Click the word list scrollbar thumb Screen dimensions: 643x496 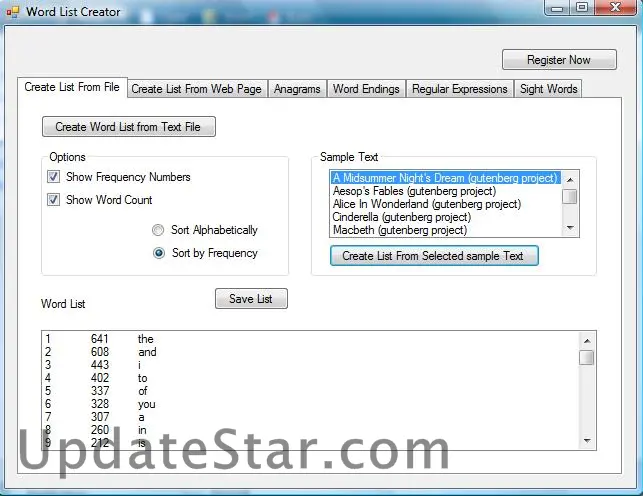point(587,357)
